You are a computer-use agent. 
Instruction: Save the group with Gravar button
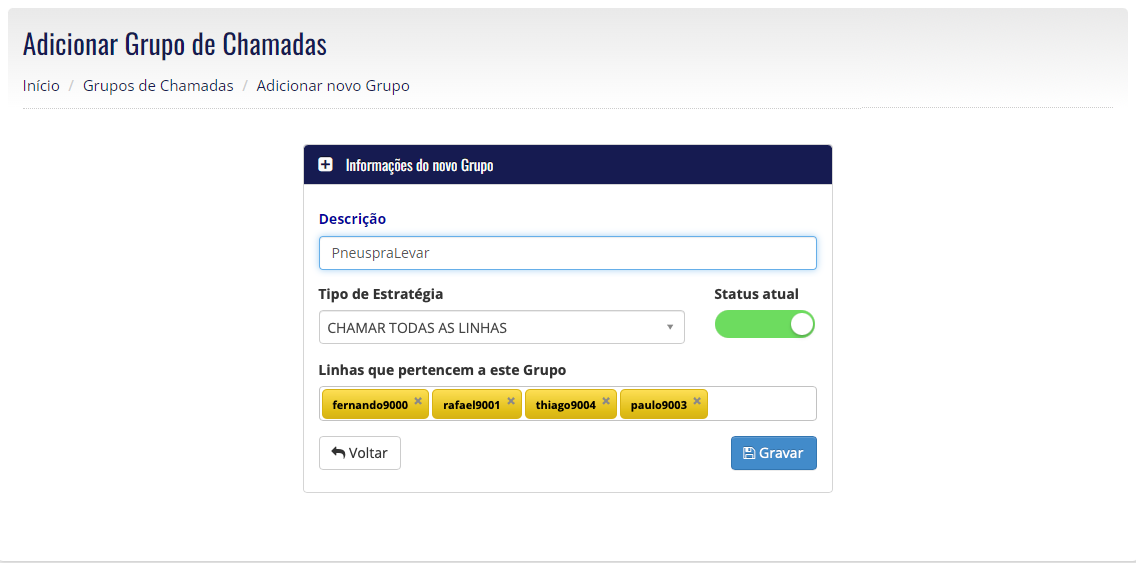(774, 453)
